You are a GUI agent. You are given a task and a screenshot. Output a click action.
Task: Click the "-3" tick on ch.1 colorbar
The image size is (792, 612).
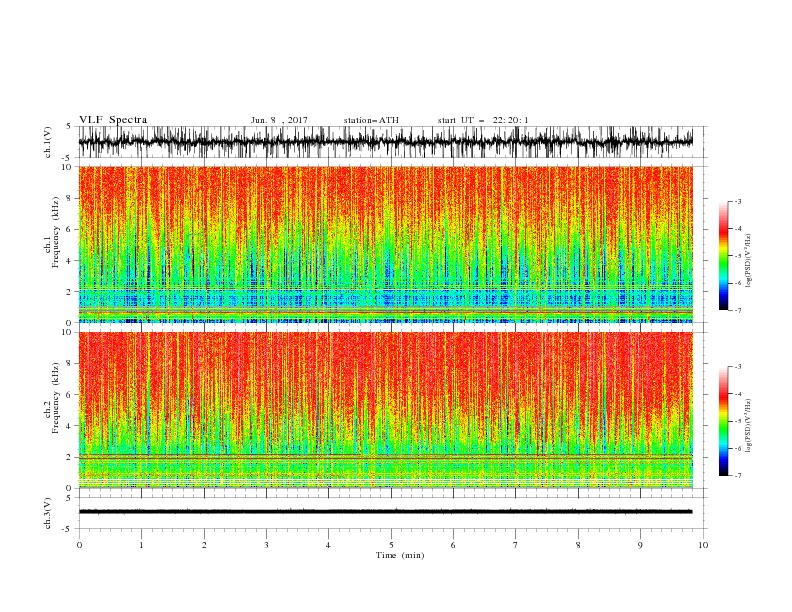click(737, 201)
